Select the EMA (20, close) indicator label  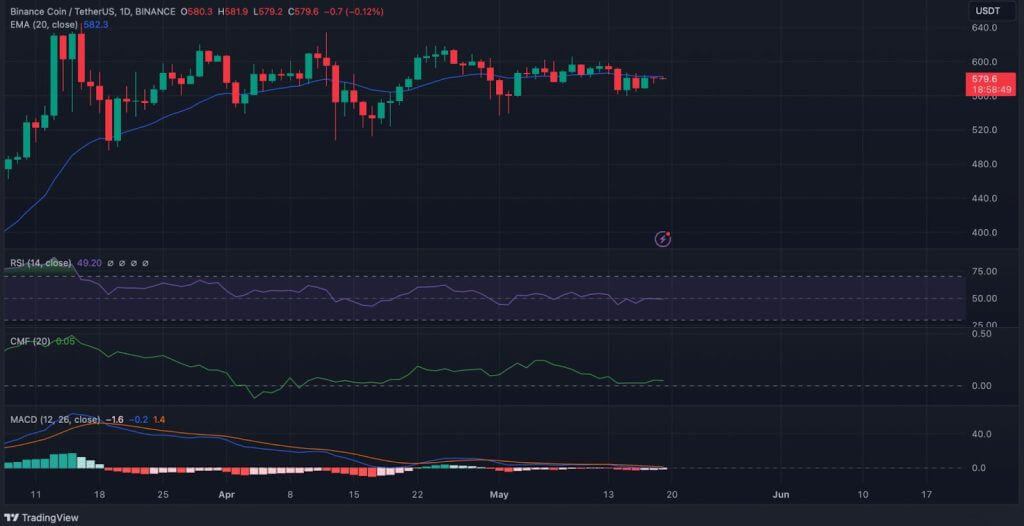[x=44, y=24]
